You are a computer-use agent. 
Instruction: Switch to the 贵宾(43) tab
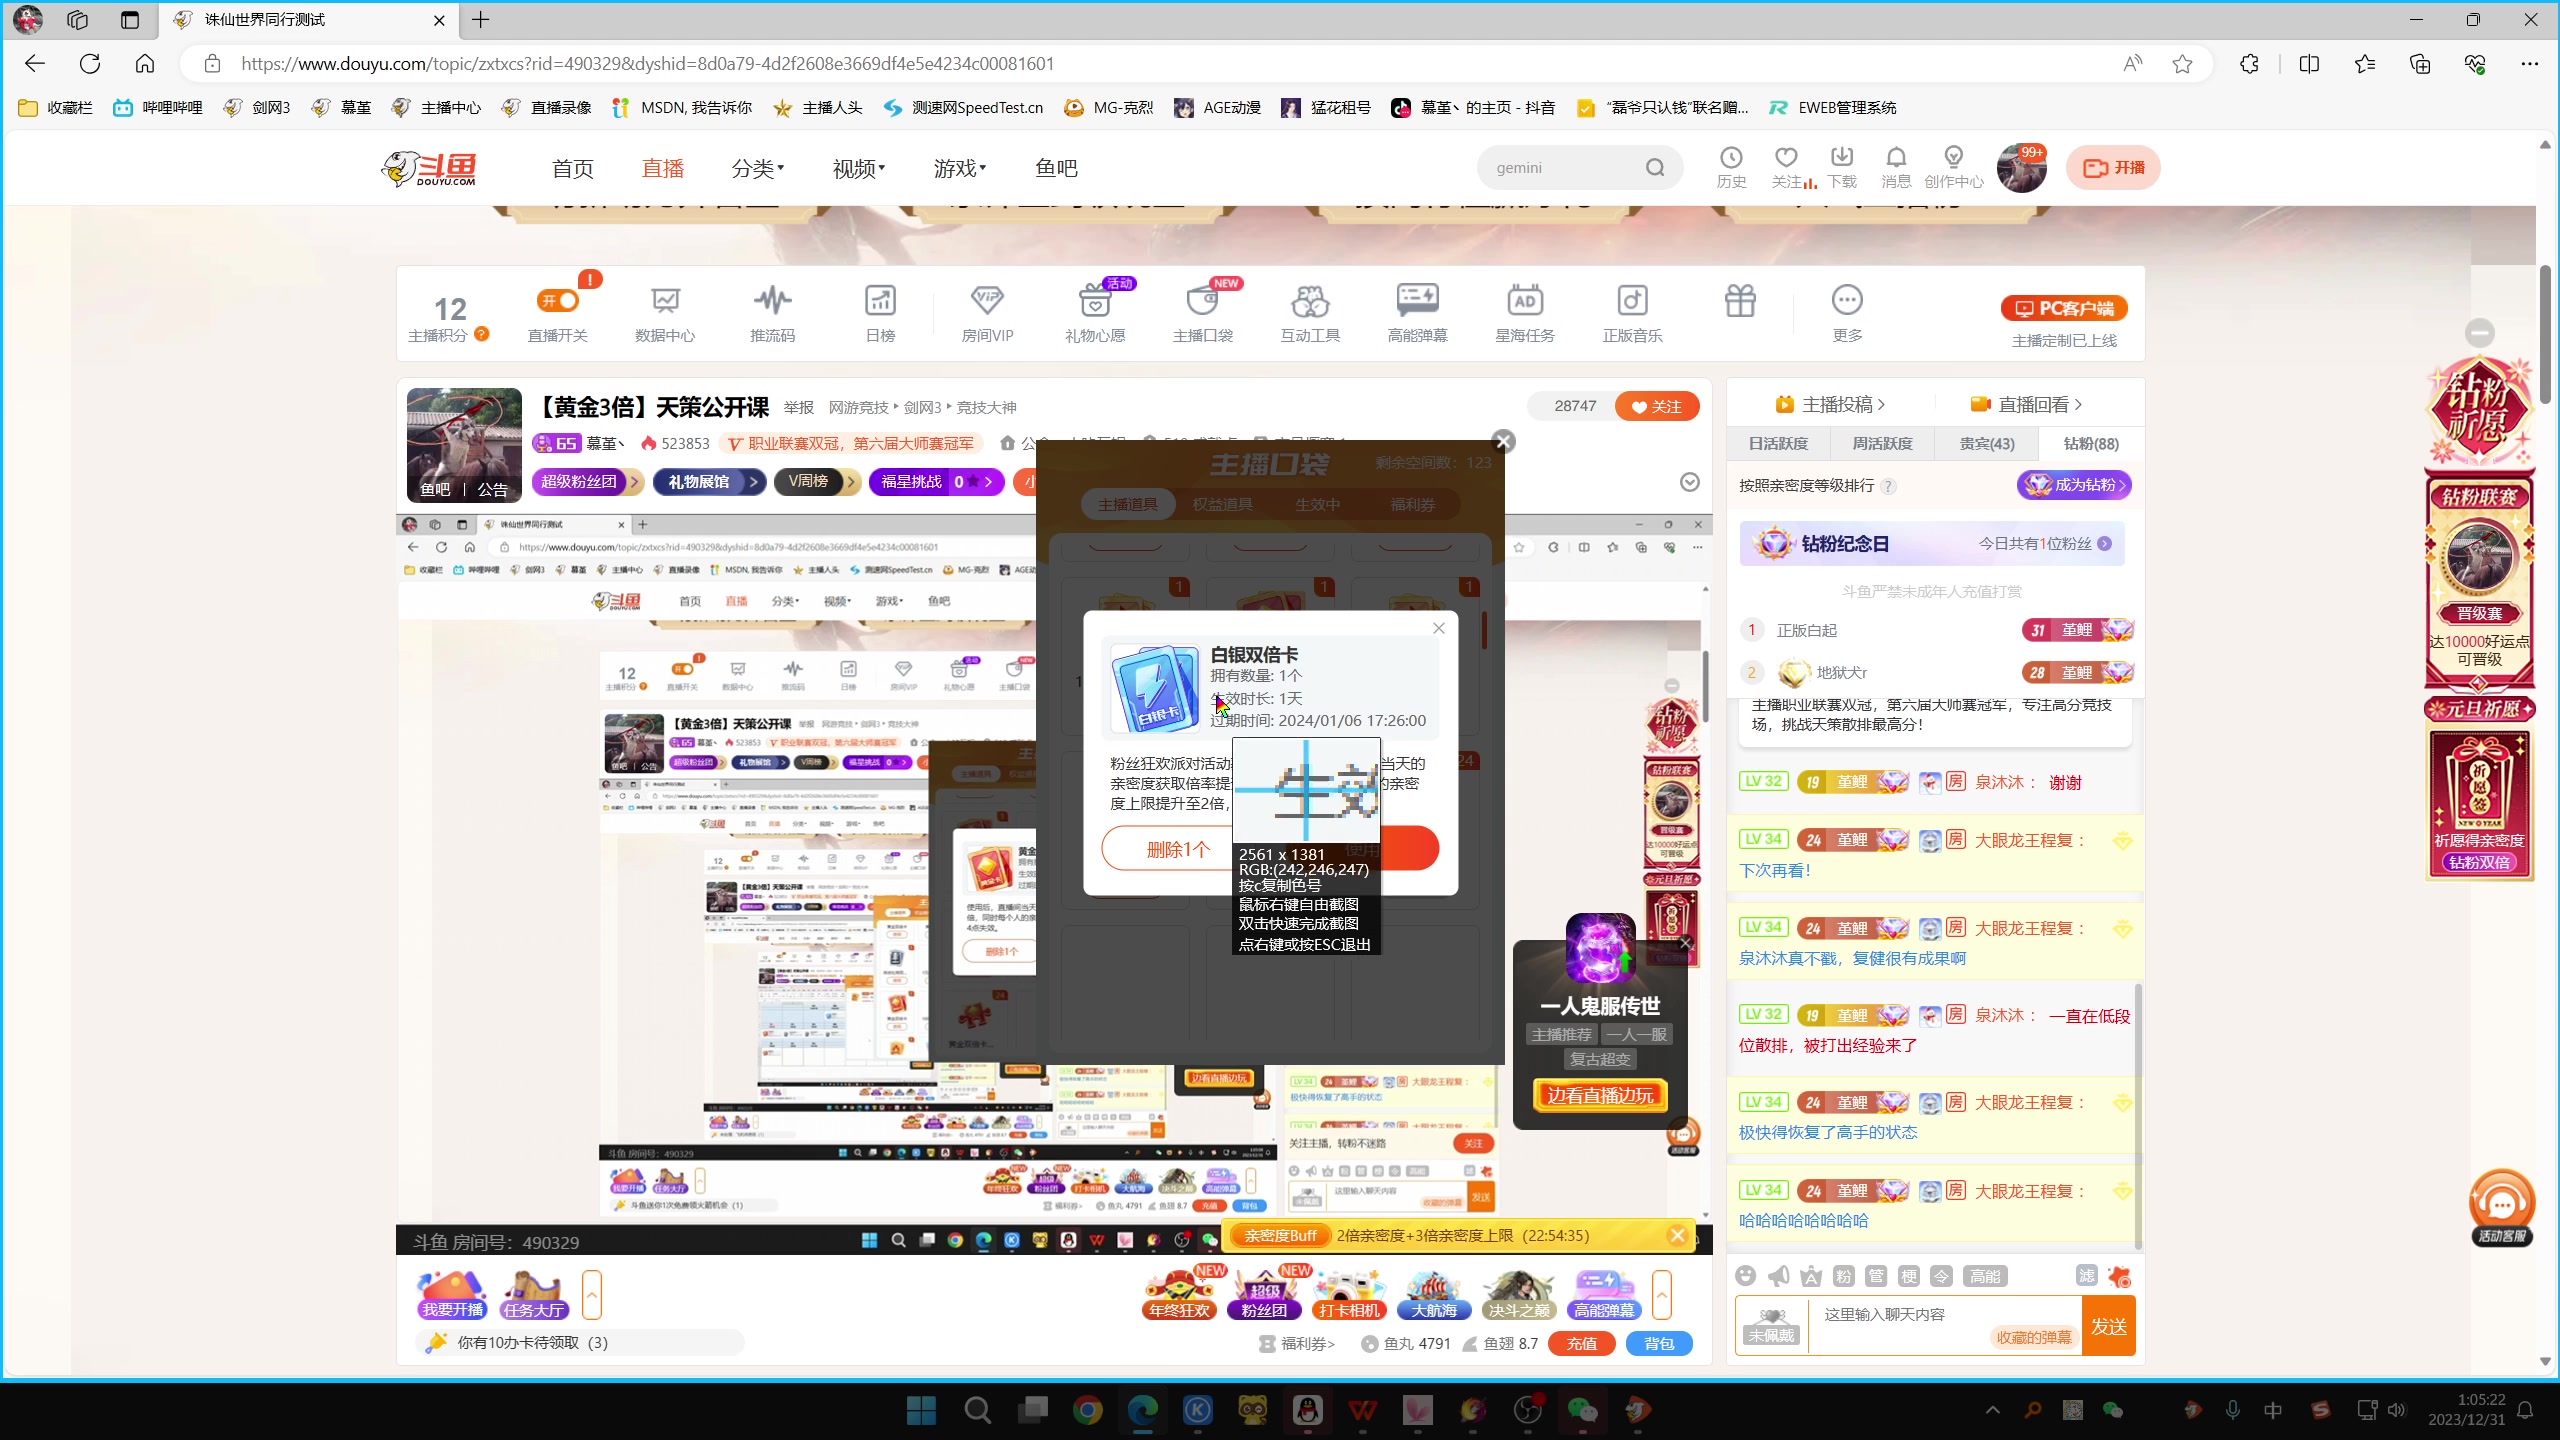[x=1987, y=443]
